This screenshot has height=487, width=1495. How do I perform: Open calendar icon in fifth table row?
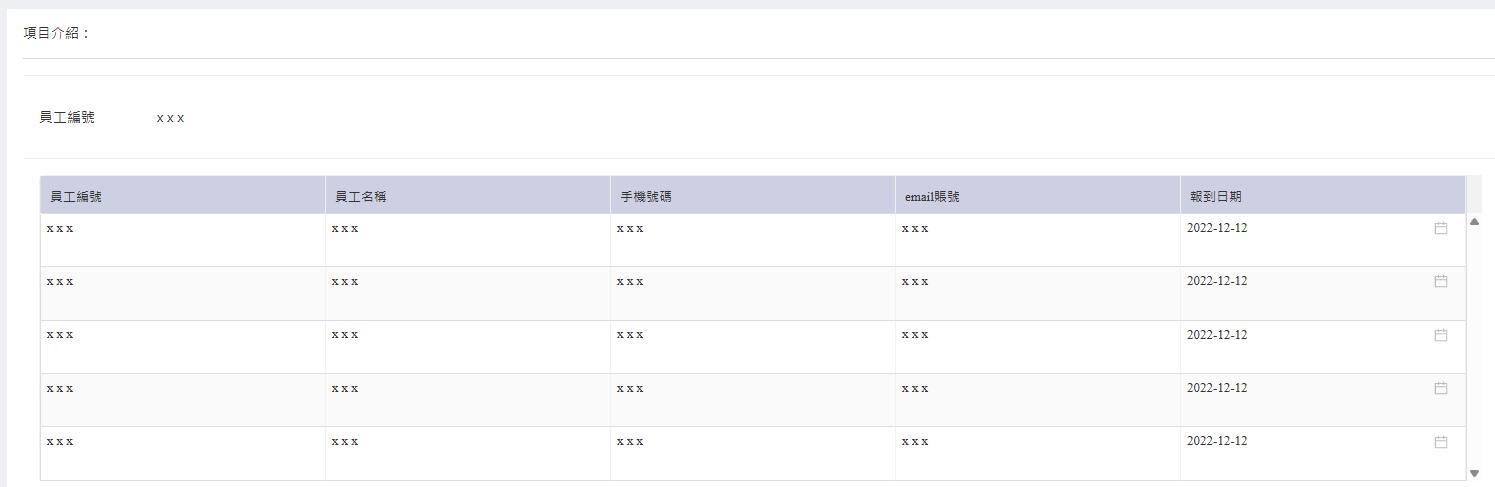[1441, 442]
